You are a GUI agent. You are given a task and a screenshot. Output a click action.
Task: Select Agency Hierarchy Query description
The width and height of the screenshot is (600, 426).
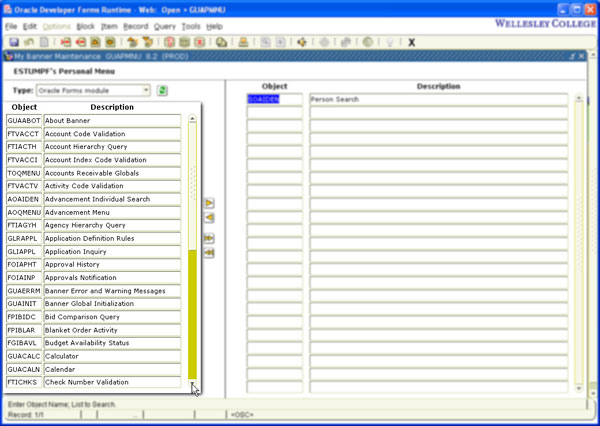(x=112, y=225)
